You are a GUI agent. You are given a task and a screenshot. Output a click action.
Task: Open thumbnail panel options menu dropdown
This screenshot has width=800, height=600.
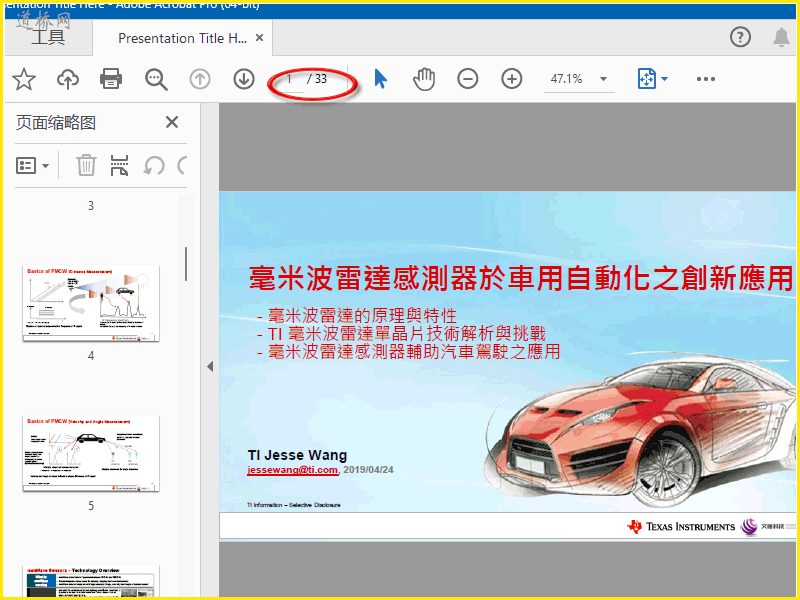[x=33, y=165]
